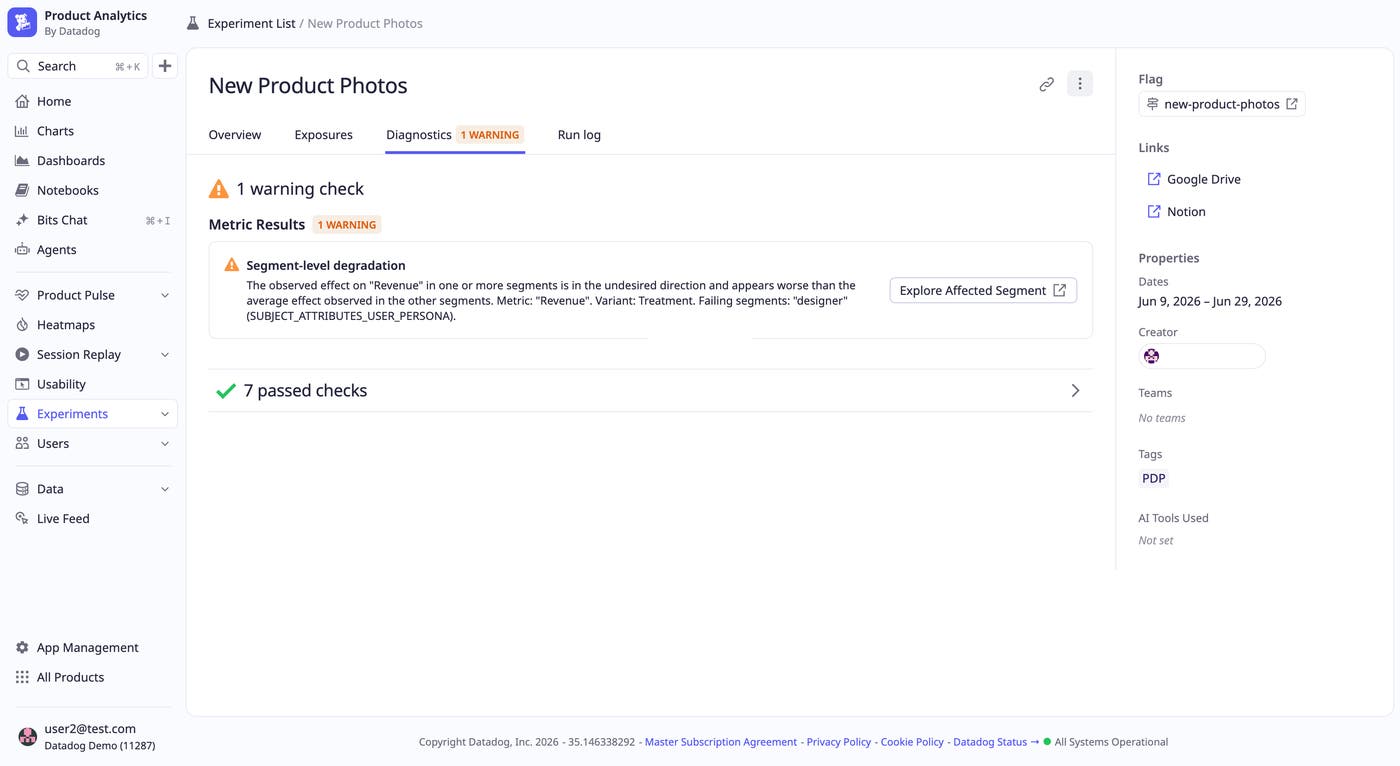Open the three-dot more options menu
Viewport: 1400px width, 766px height.
tap(1080, 84)
